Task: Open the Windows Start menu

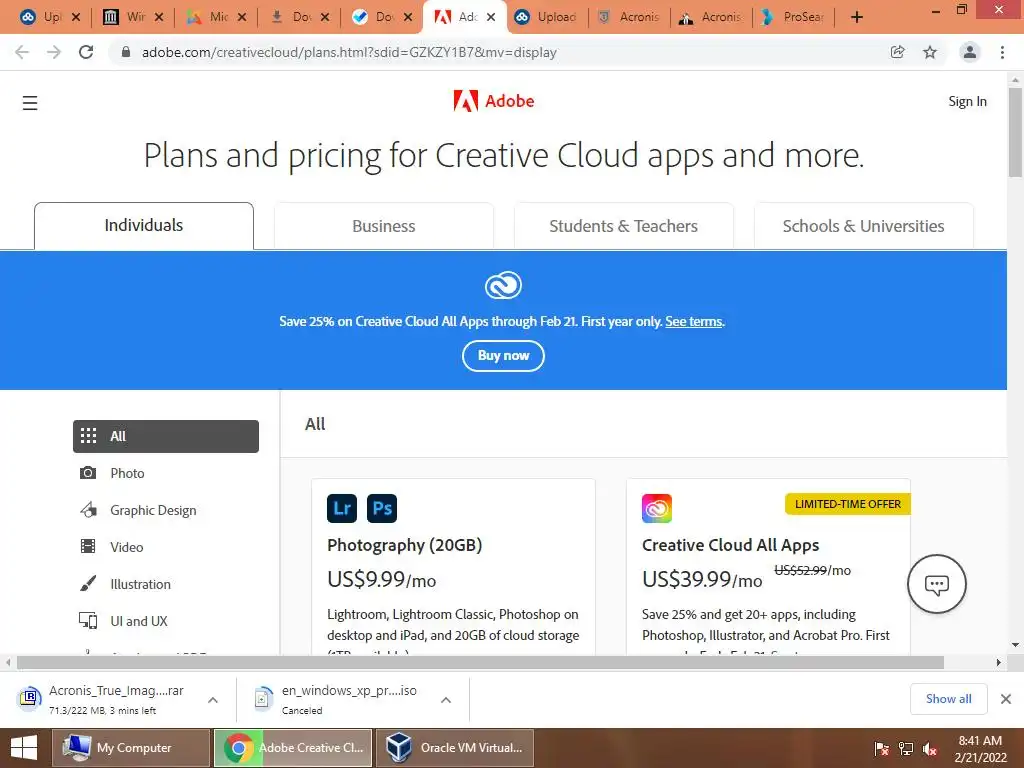Action: tap(24, 748)
